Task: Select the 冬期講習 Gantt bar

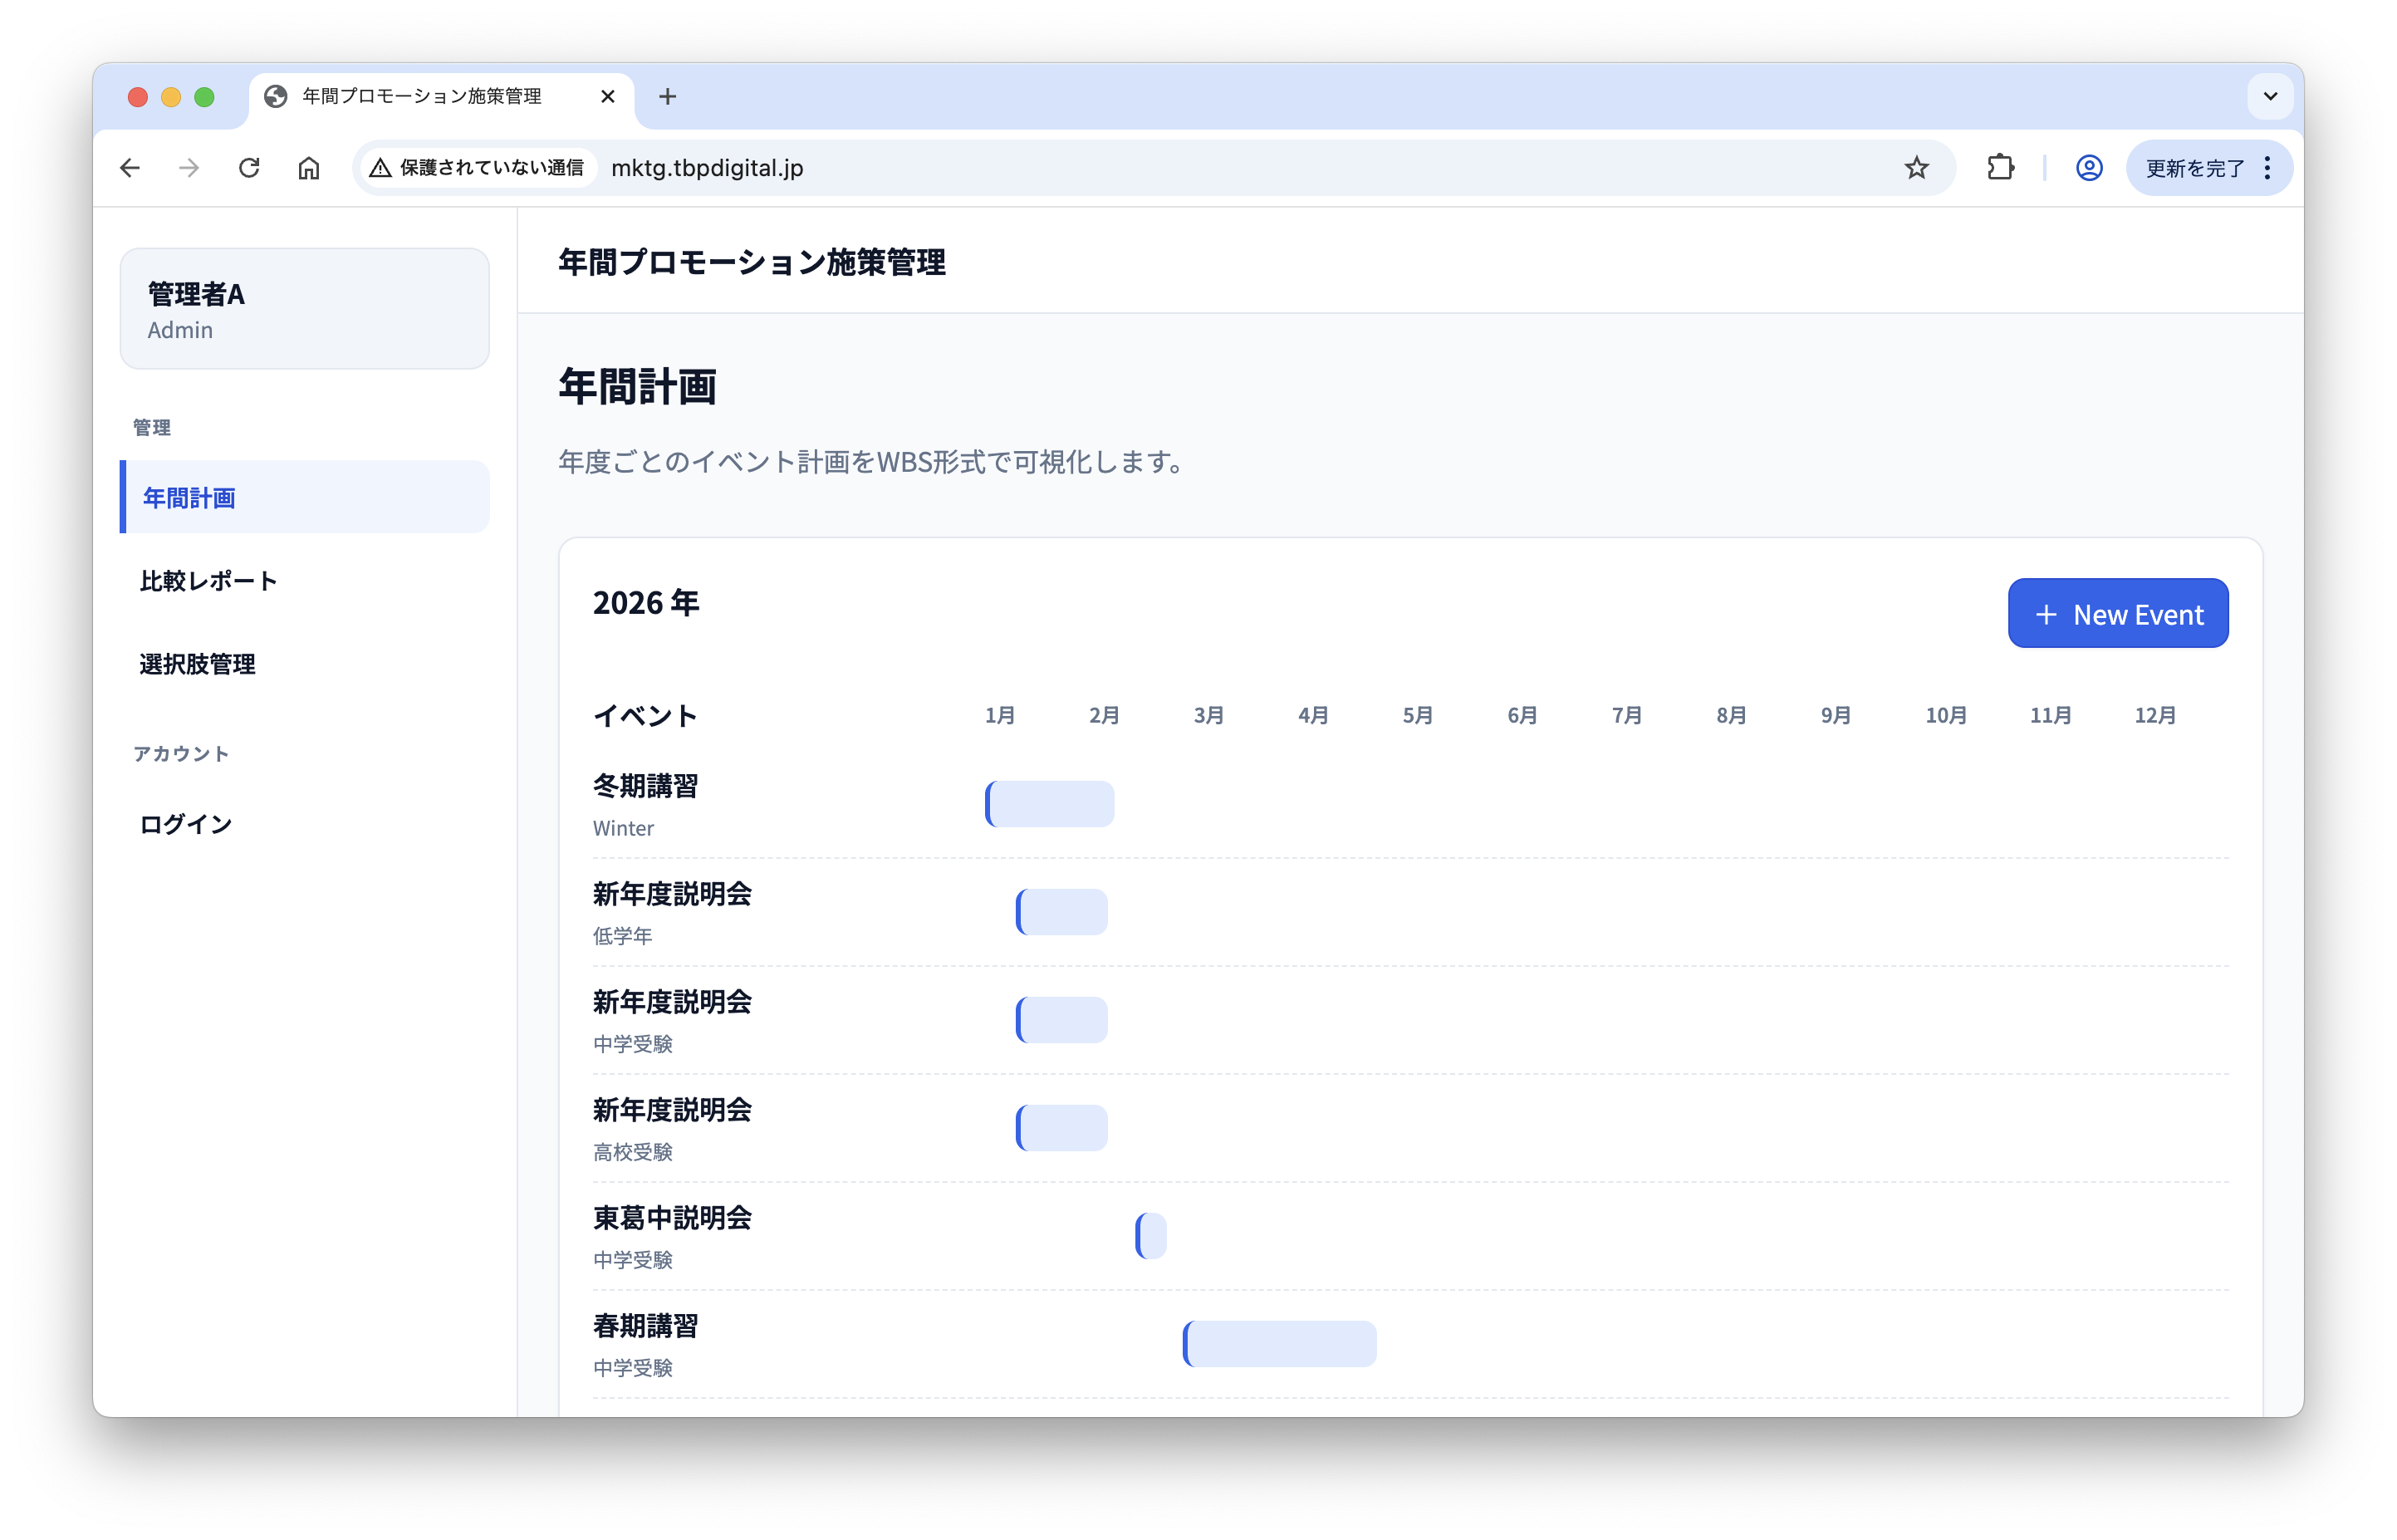Action: [x=1048, y=803]
